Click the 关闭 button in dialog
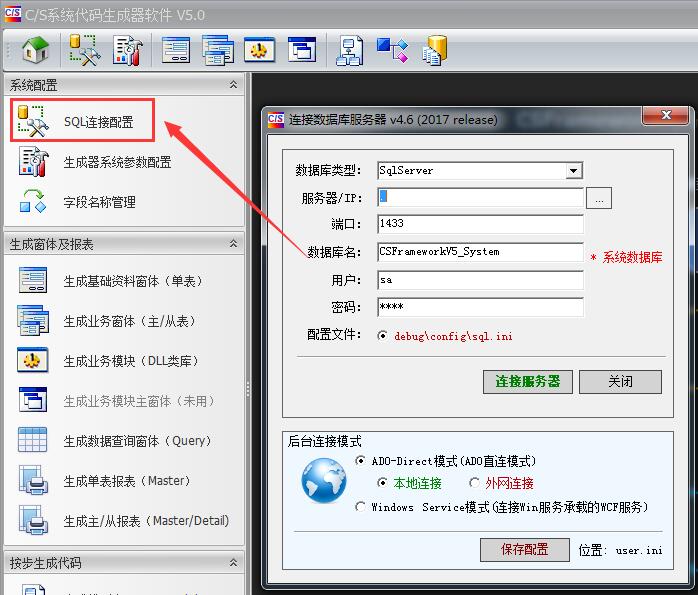The width and height of the screenshot is (698, 595). pos(620,382)
